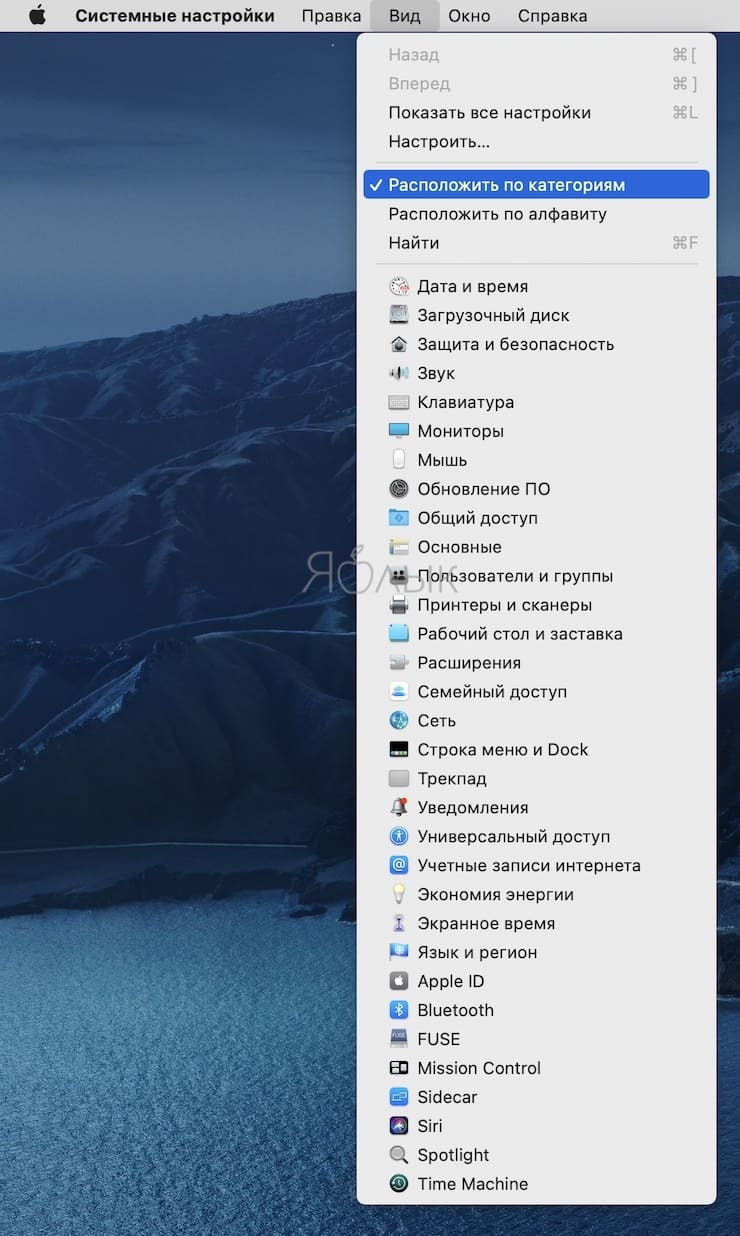Open Строка меню и Dock entry

pyautogui.click(x=537, y=750)
